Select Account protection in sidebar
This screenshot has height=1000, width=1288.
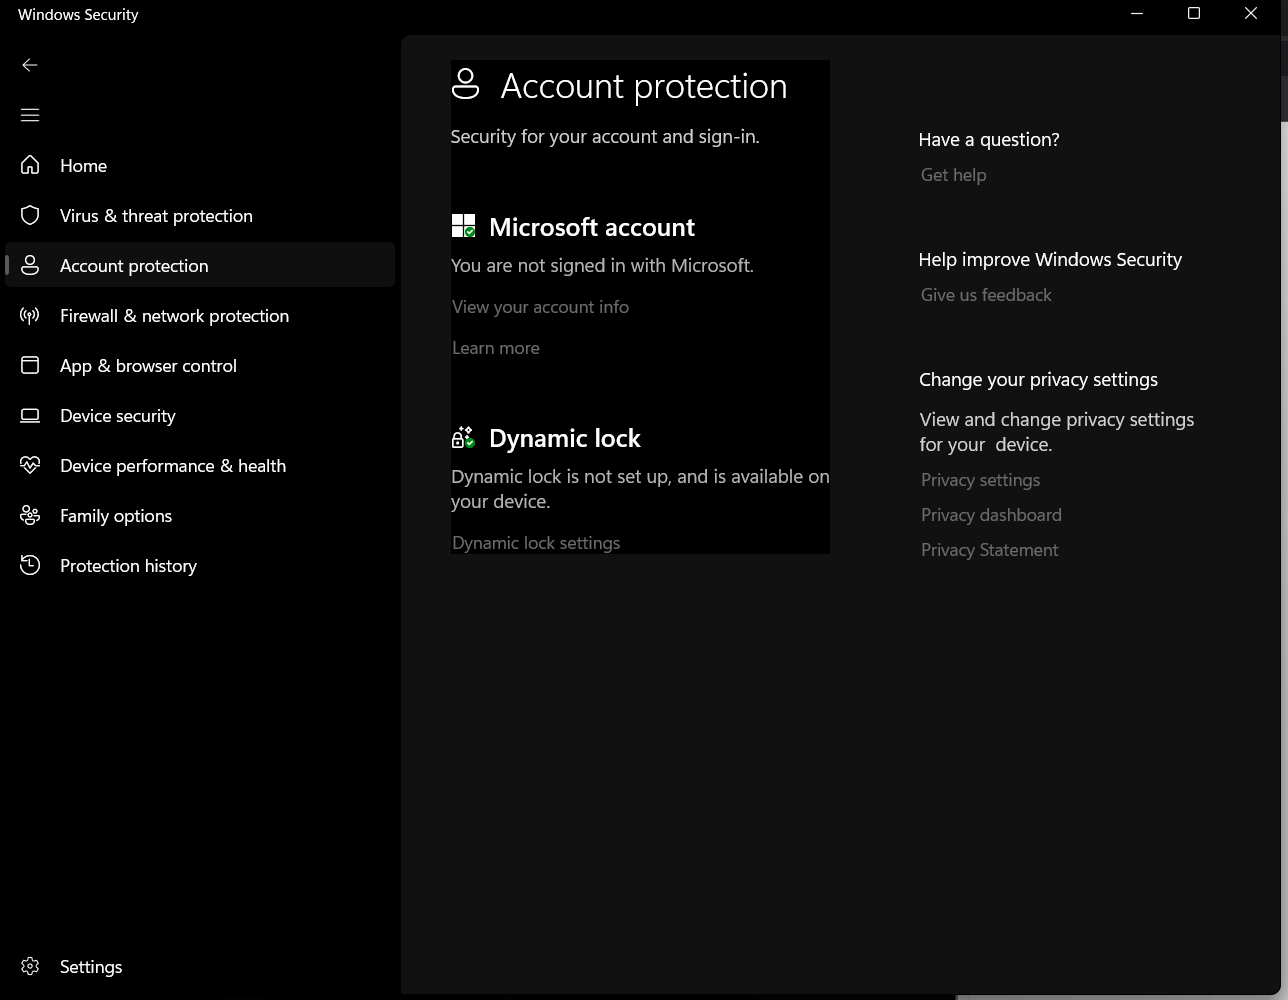(200, 265)
